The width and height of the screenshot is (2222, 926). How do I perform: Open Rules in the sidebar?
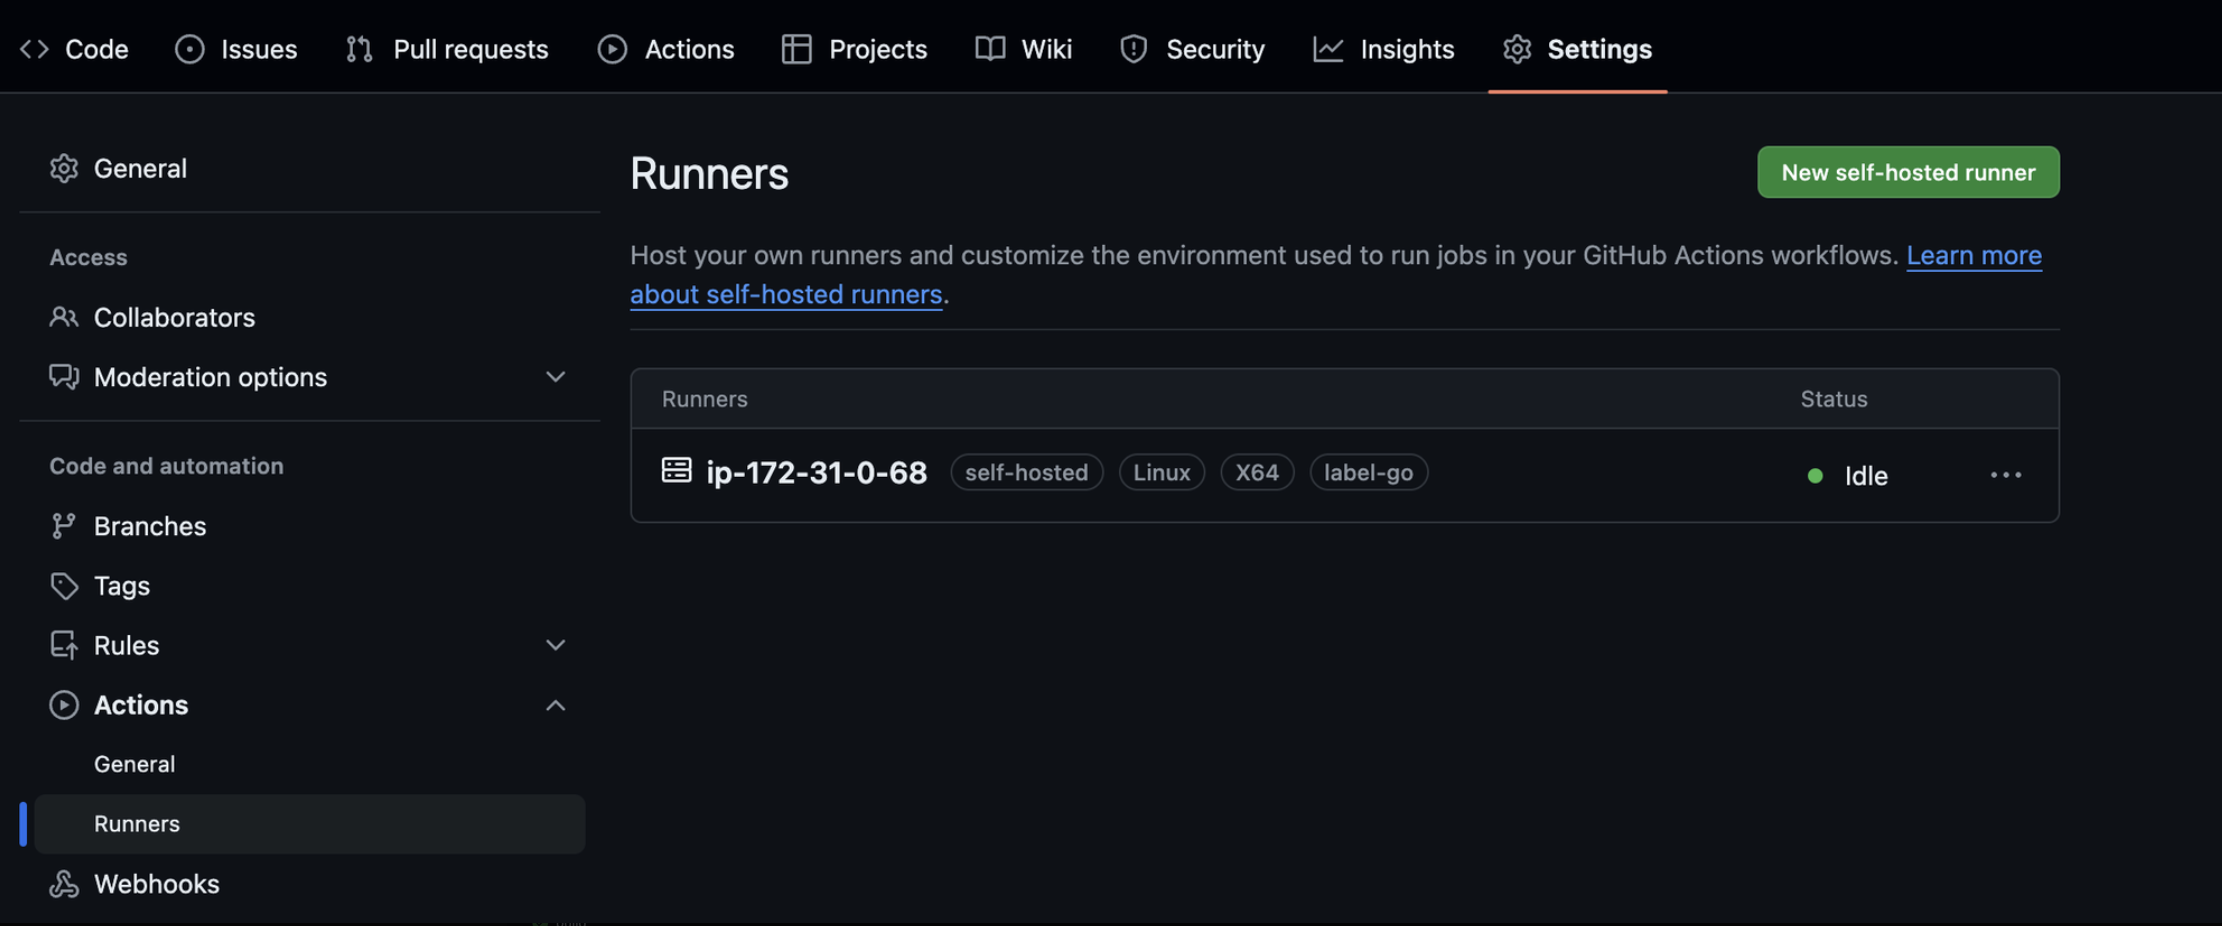coord(310,645)
